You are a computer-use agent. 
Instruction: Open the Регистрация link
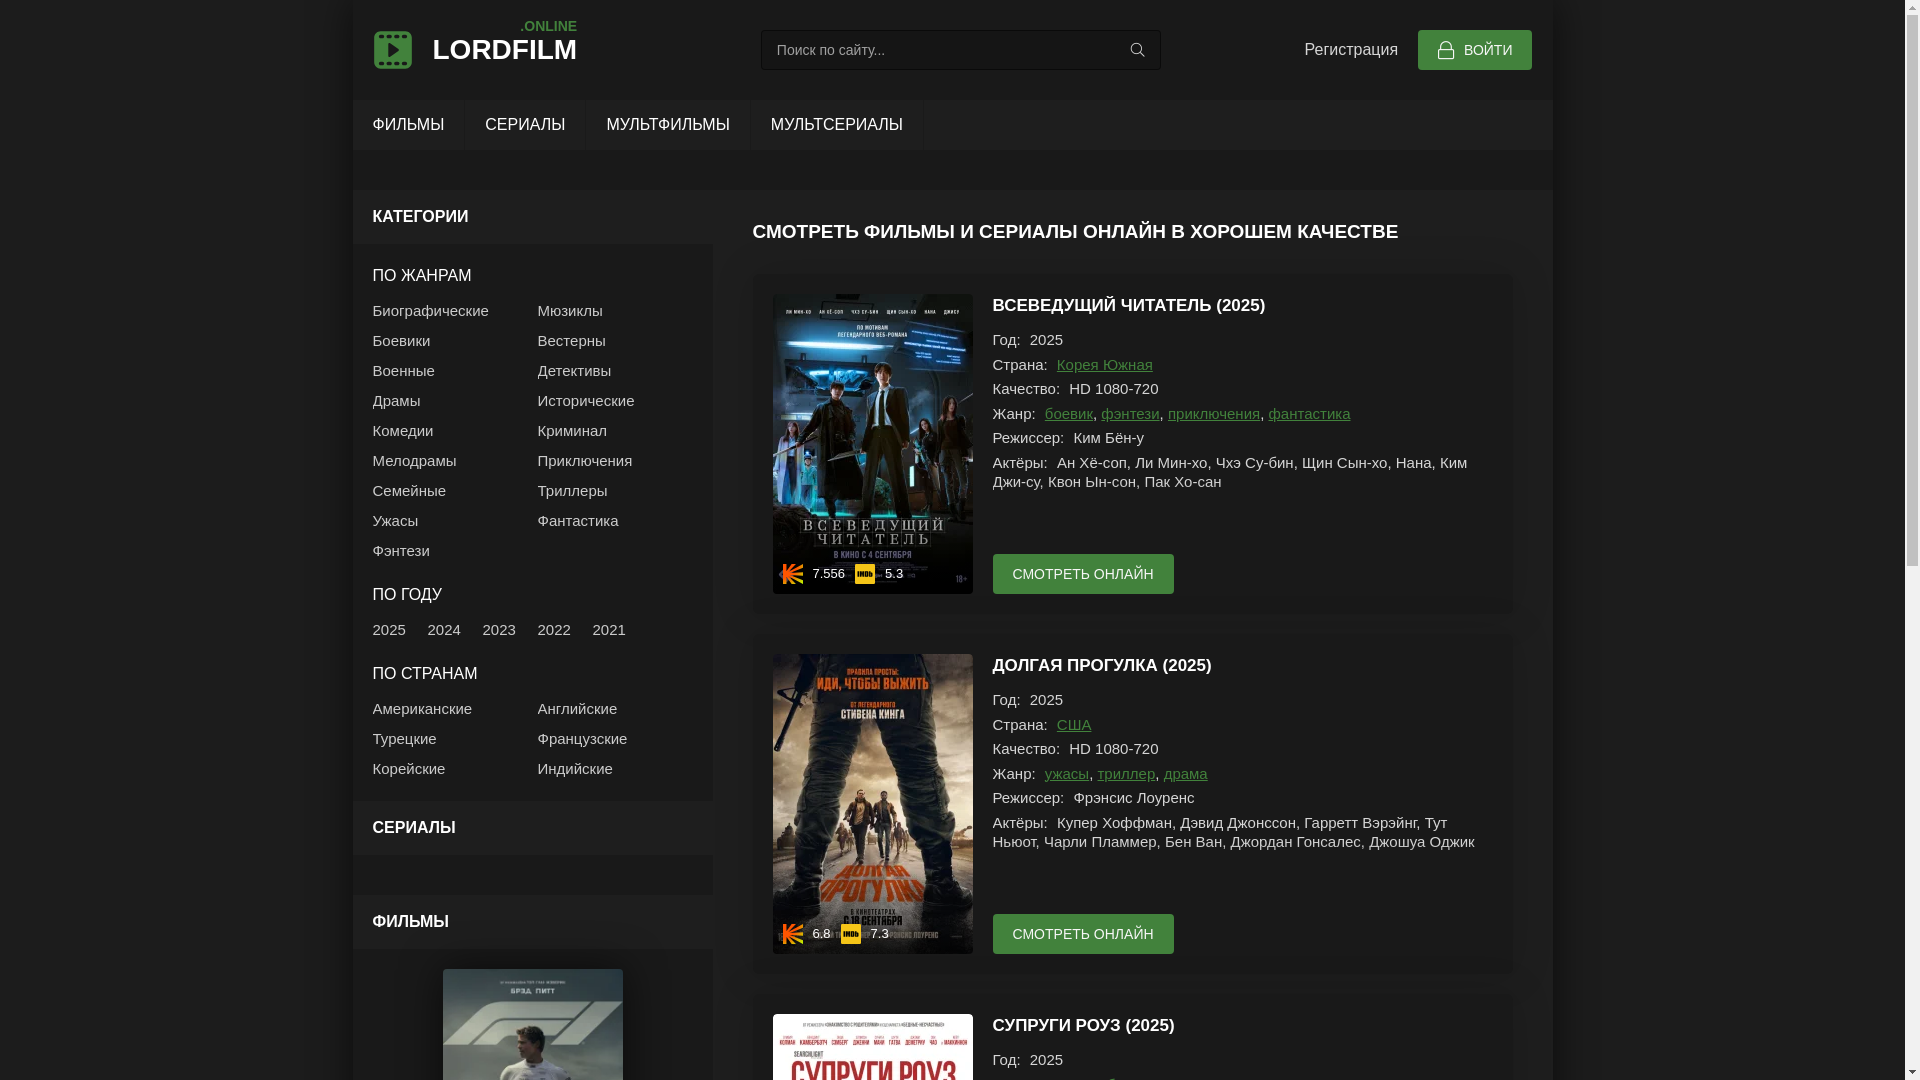pos(1350,50)
